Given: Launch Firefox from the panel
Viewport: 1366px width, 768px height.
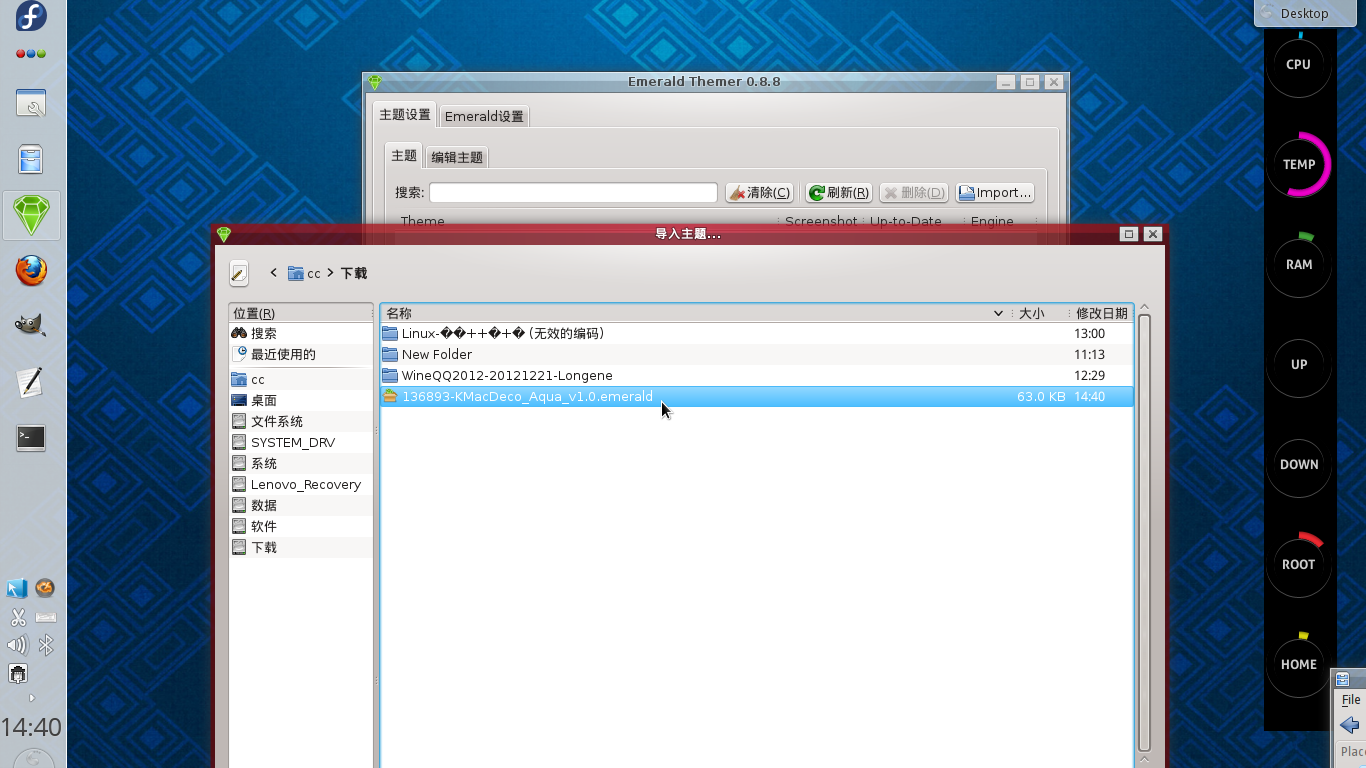Looking at the screenshot, I should 31,270.
